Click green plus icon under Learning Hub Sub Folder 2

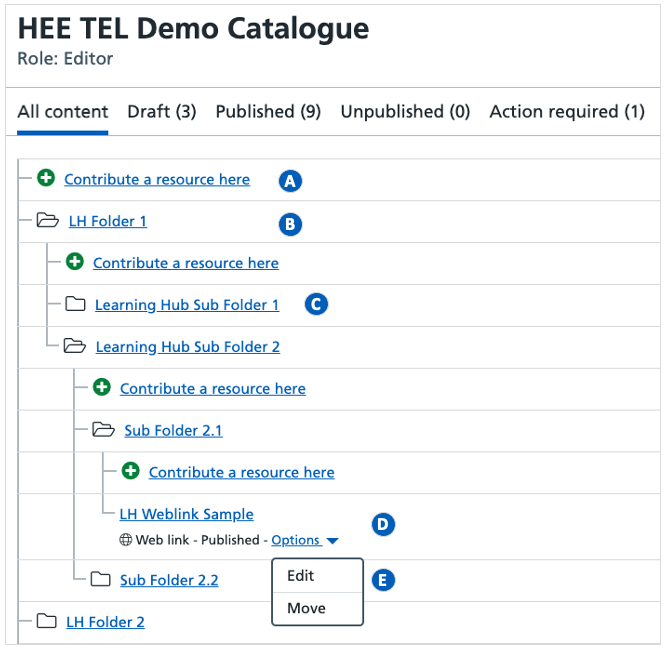(x=101, y=388)
